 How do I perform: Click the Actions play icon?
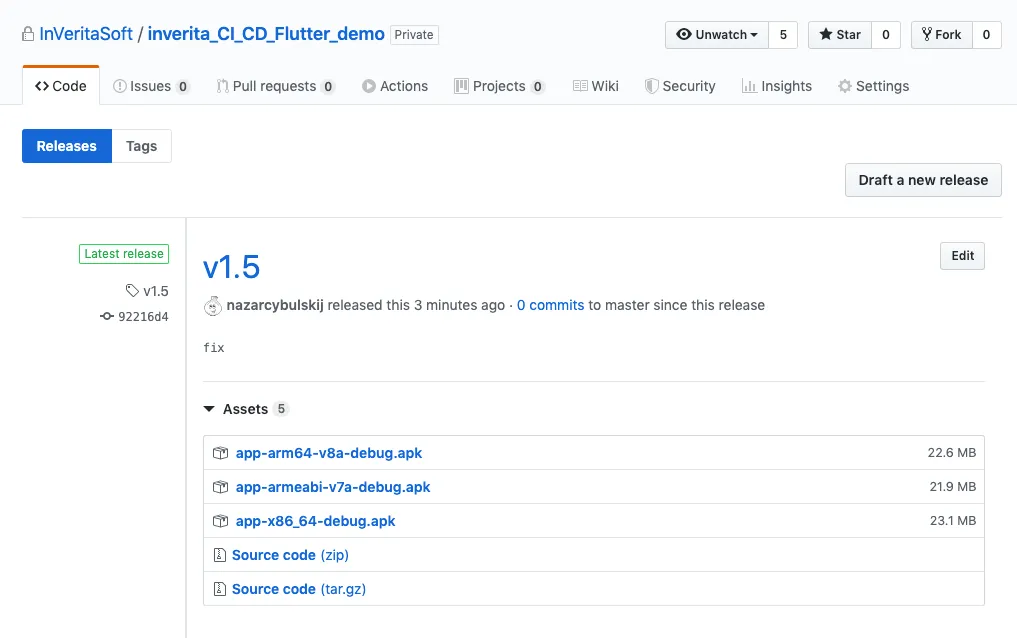click(369, 86)
